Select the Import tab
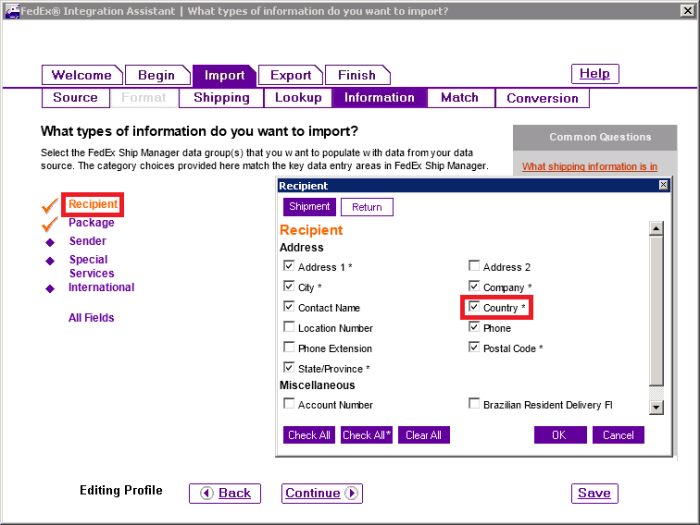 point(225,75)
